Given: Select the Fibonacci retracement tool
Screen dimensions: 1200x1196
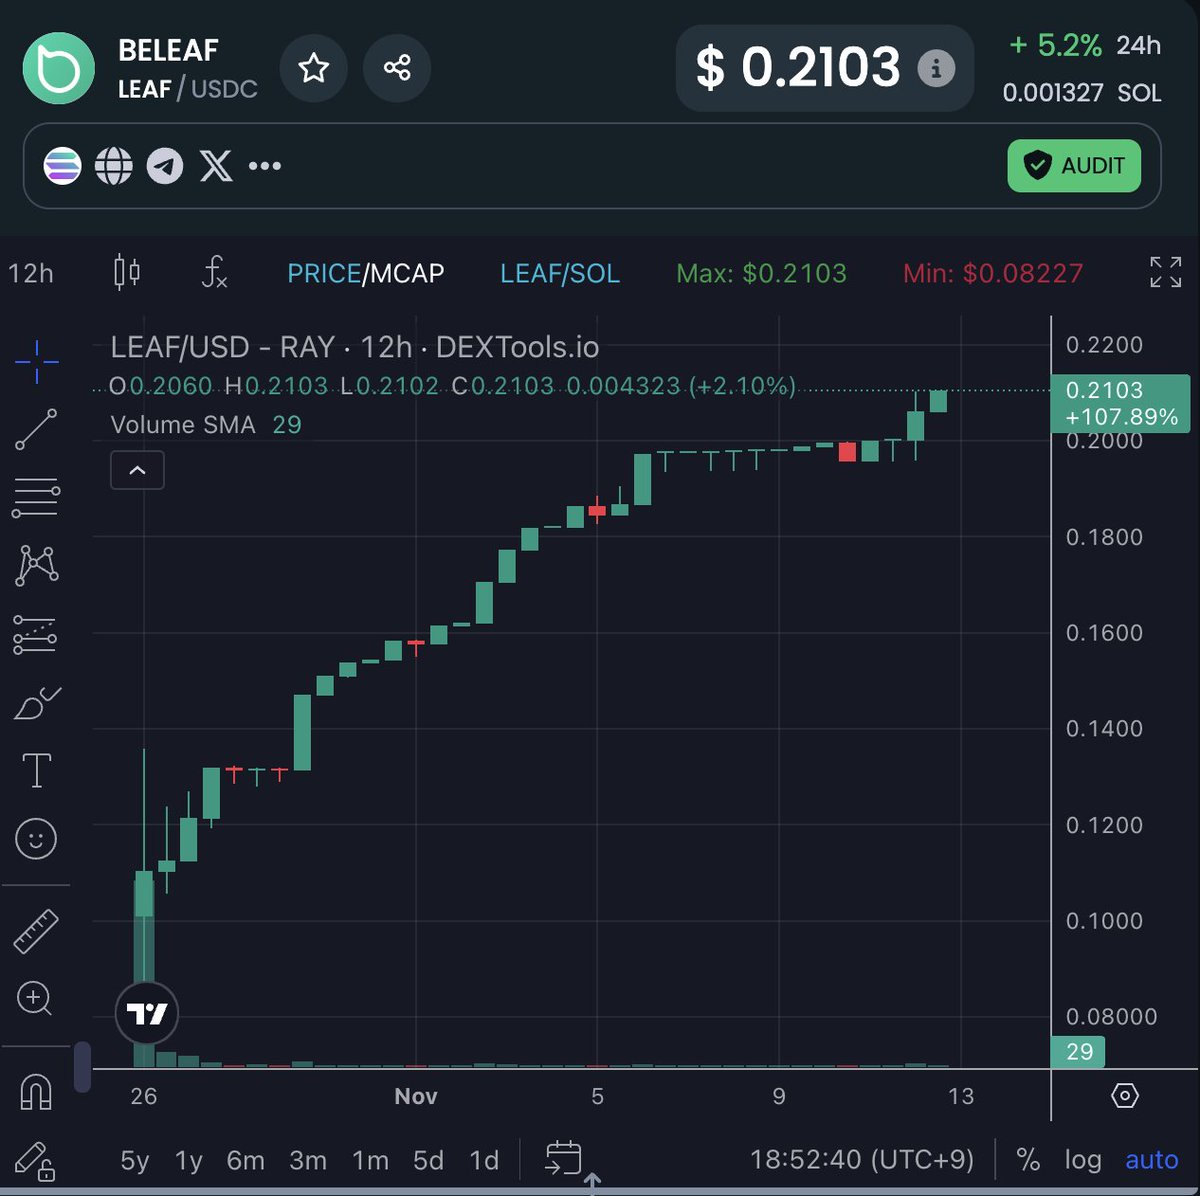Looking at the screenshot, I should [36, 497].
